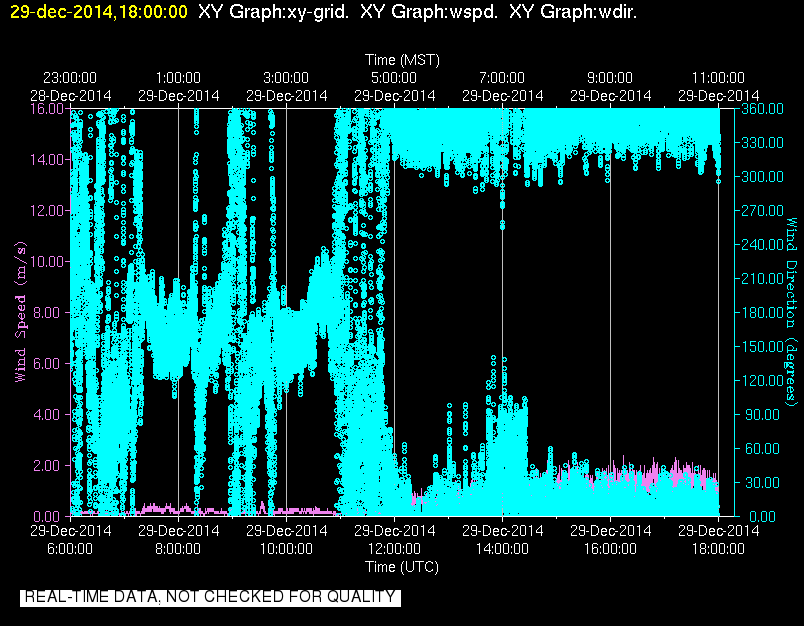Click the 'Time (MST)' top axis label
The height and width of the screenshot is (626, 804).
[x=402, y=60]
